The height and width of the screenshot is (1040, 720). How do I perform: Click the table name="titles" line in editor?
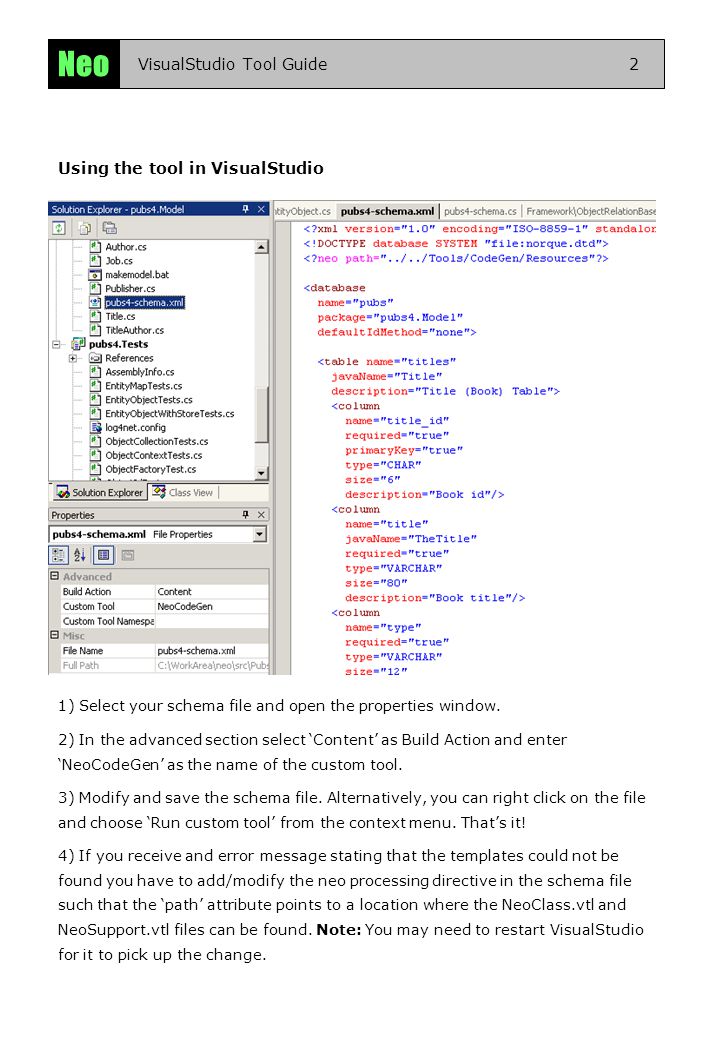pyautogui.click(x=387, y=361)
